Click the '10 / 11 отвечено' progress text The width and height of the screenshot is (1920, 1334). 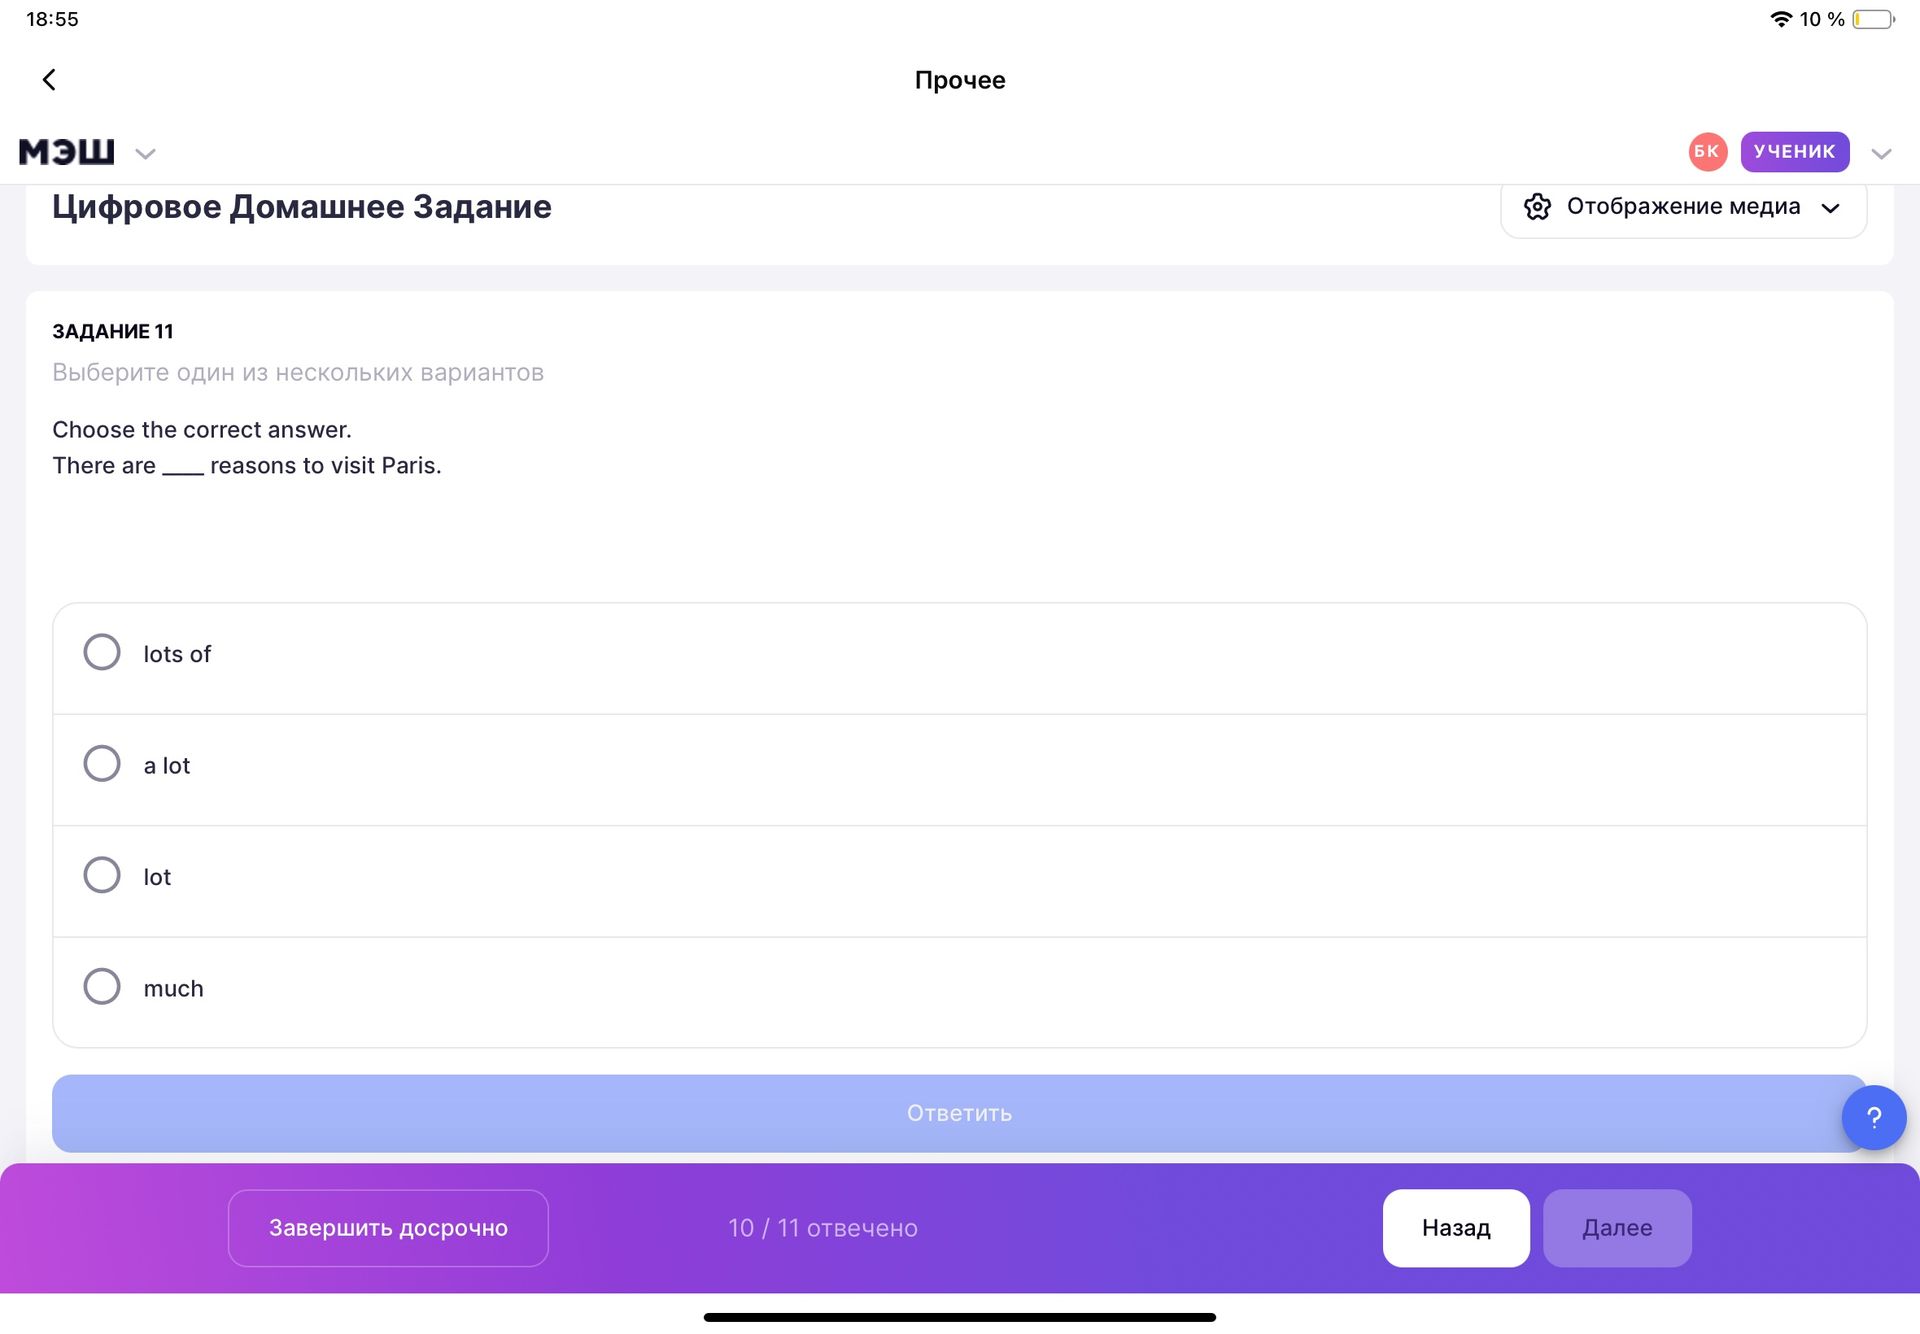click(x=823, y=1227)
